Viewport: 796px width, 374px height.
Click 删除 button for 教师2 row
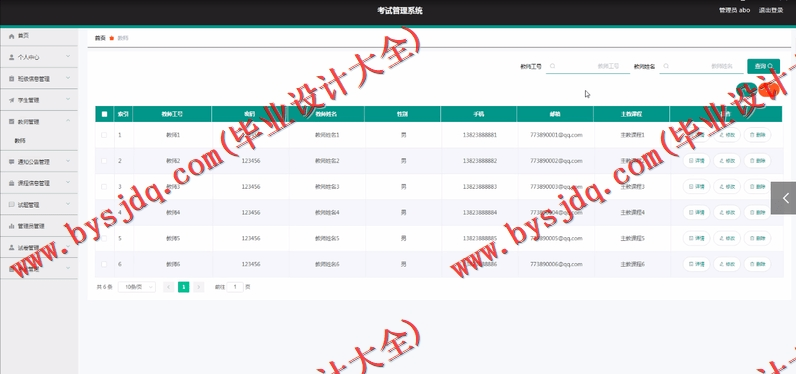pyautogui.click(x=757, y=161)
